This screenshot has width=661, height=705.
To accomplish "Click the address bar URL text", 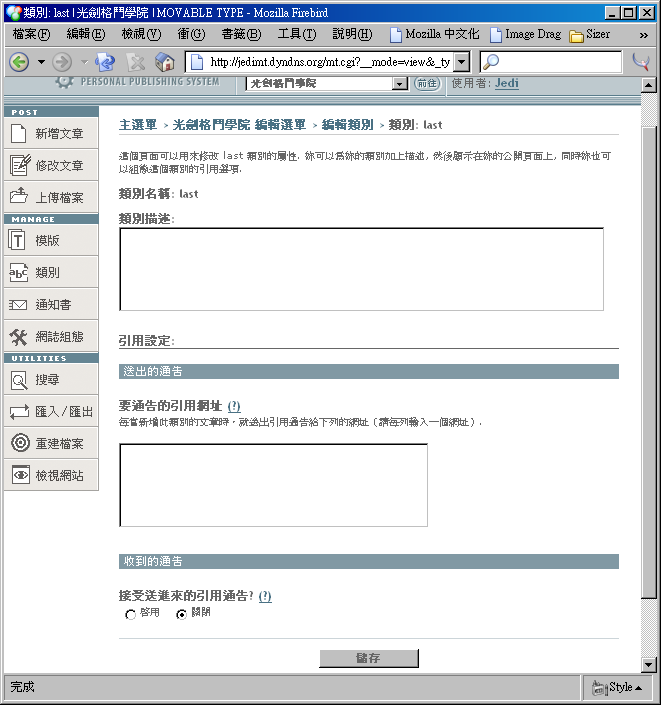I will (330, 62).
